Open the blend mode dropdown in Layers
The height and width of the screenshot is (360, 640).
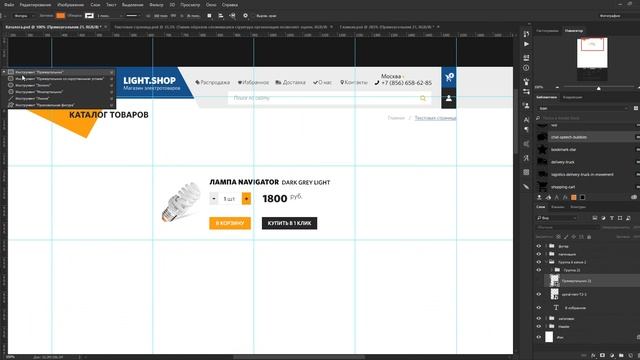click(568, 227)
